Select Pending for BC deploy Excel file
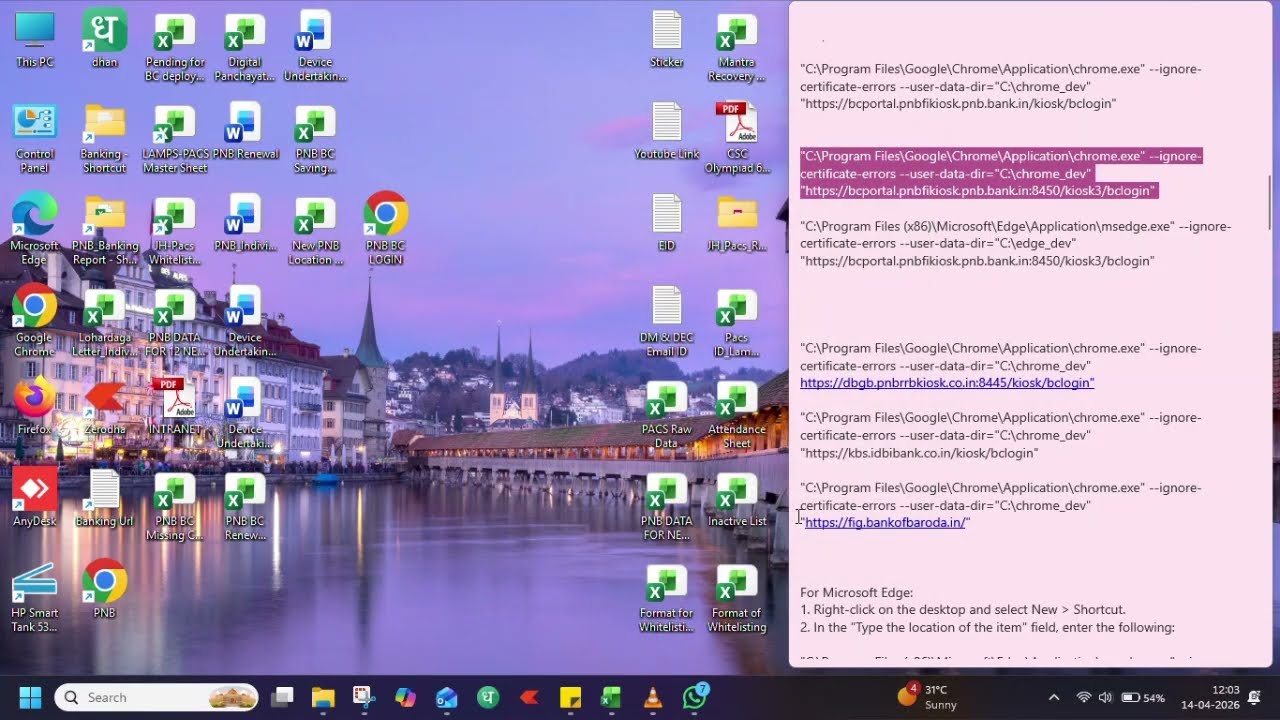Image resolution: width=1280 pixels, height=720 pixels. (174, 47)
